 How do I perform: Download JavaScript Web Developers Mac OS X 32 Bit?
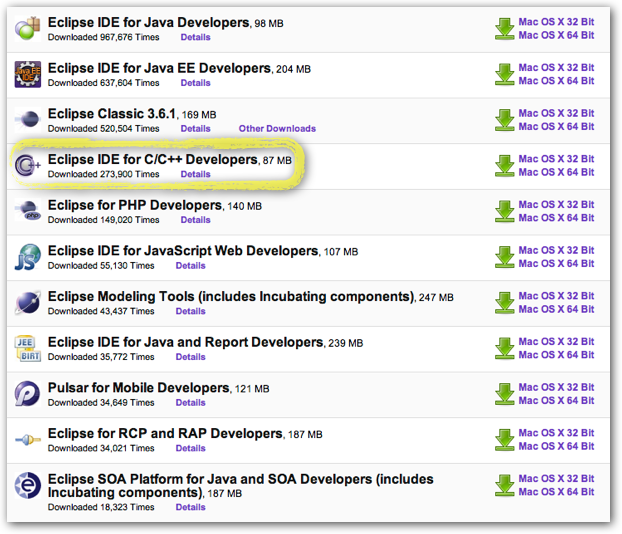click(556, 250)
